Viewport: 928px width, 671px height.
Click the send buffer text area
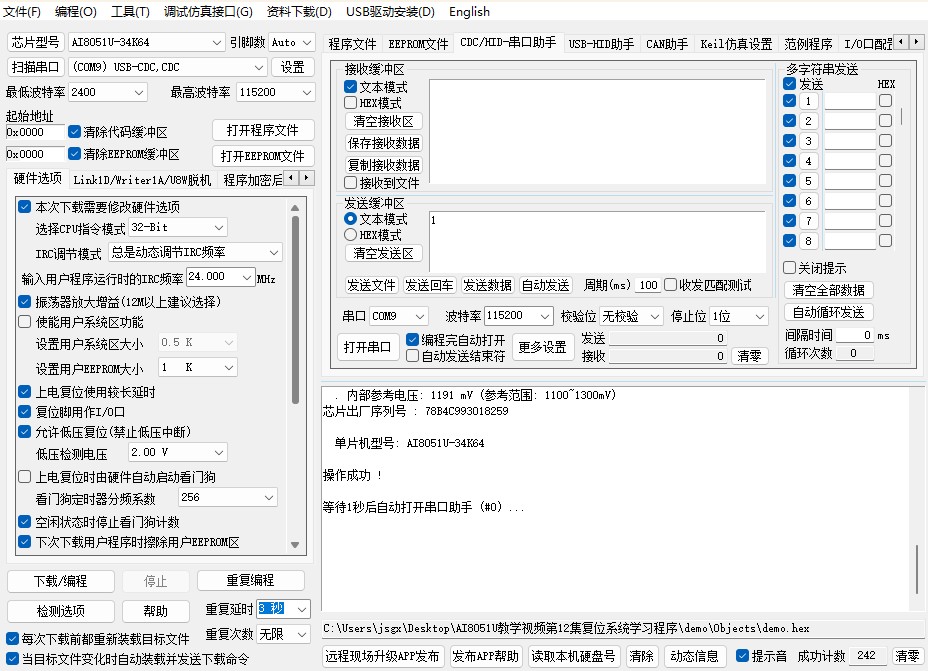(x=597, y=242)
